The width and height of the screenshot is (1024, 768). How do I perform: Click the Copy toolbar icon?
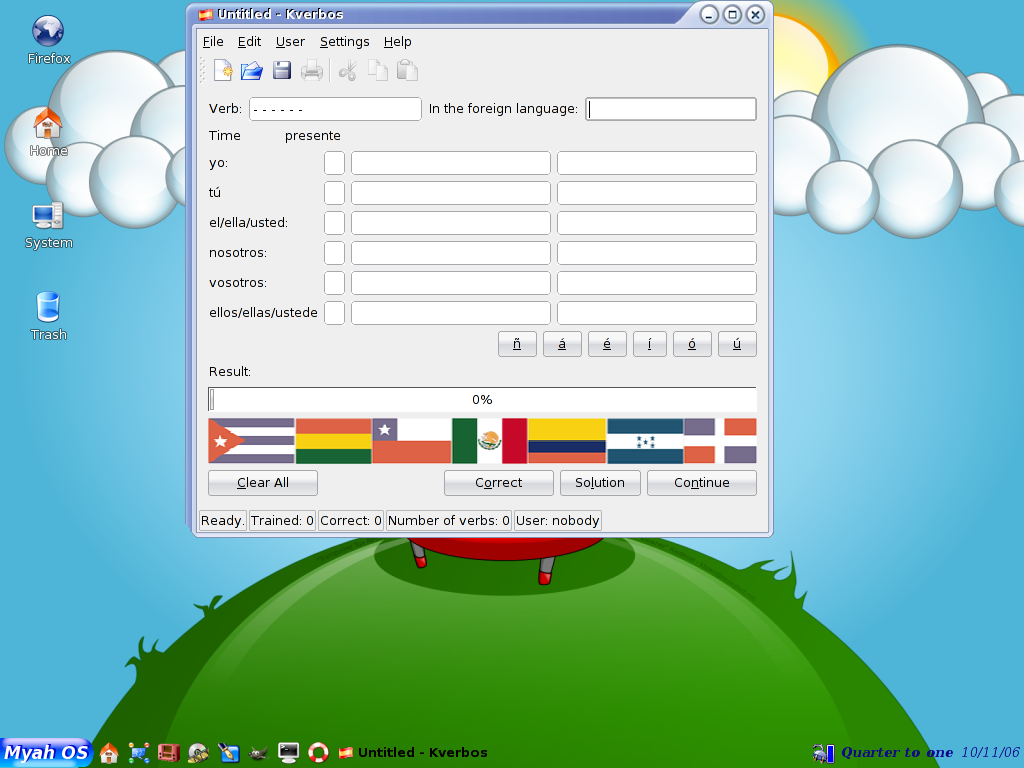(x=377, y=71)
